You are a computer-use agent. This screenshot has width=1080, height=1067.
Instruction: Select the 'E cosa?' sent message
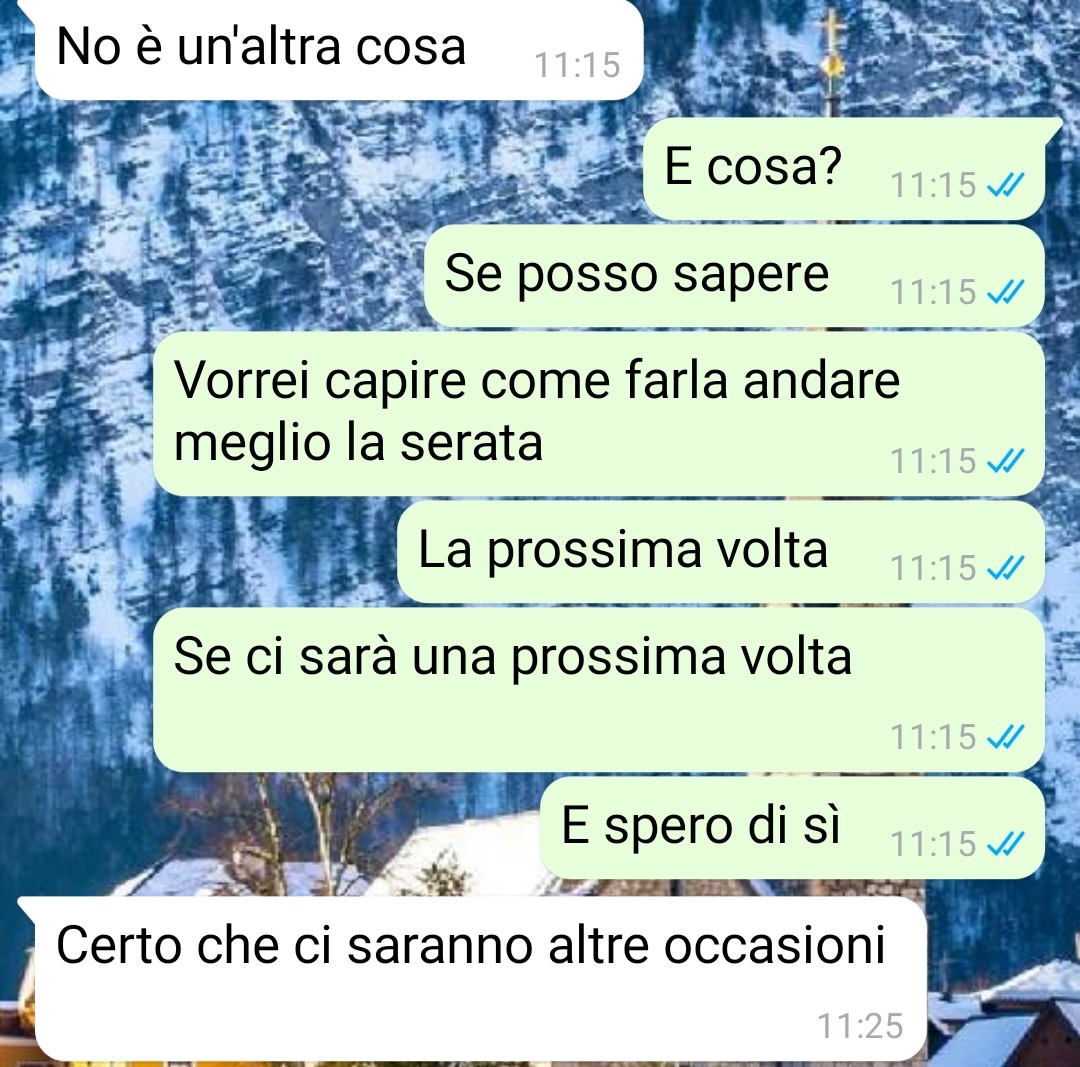(x=845, y=169)
